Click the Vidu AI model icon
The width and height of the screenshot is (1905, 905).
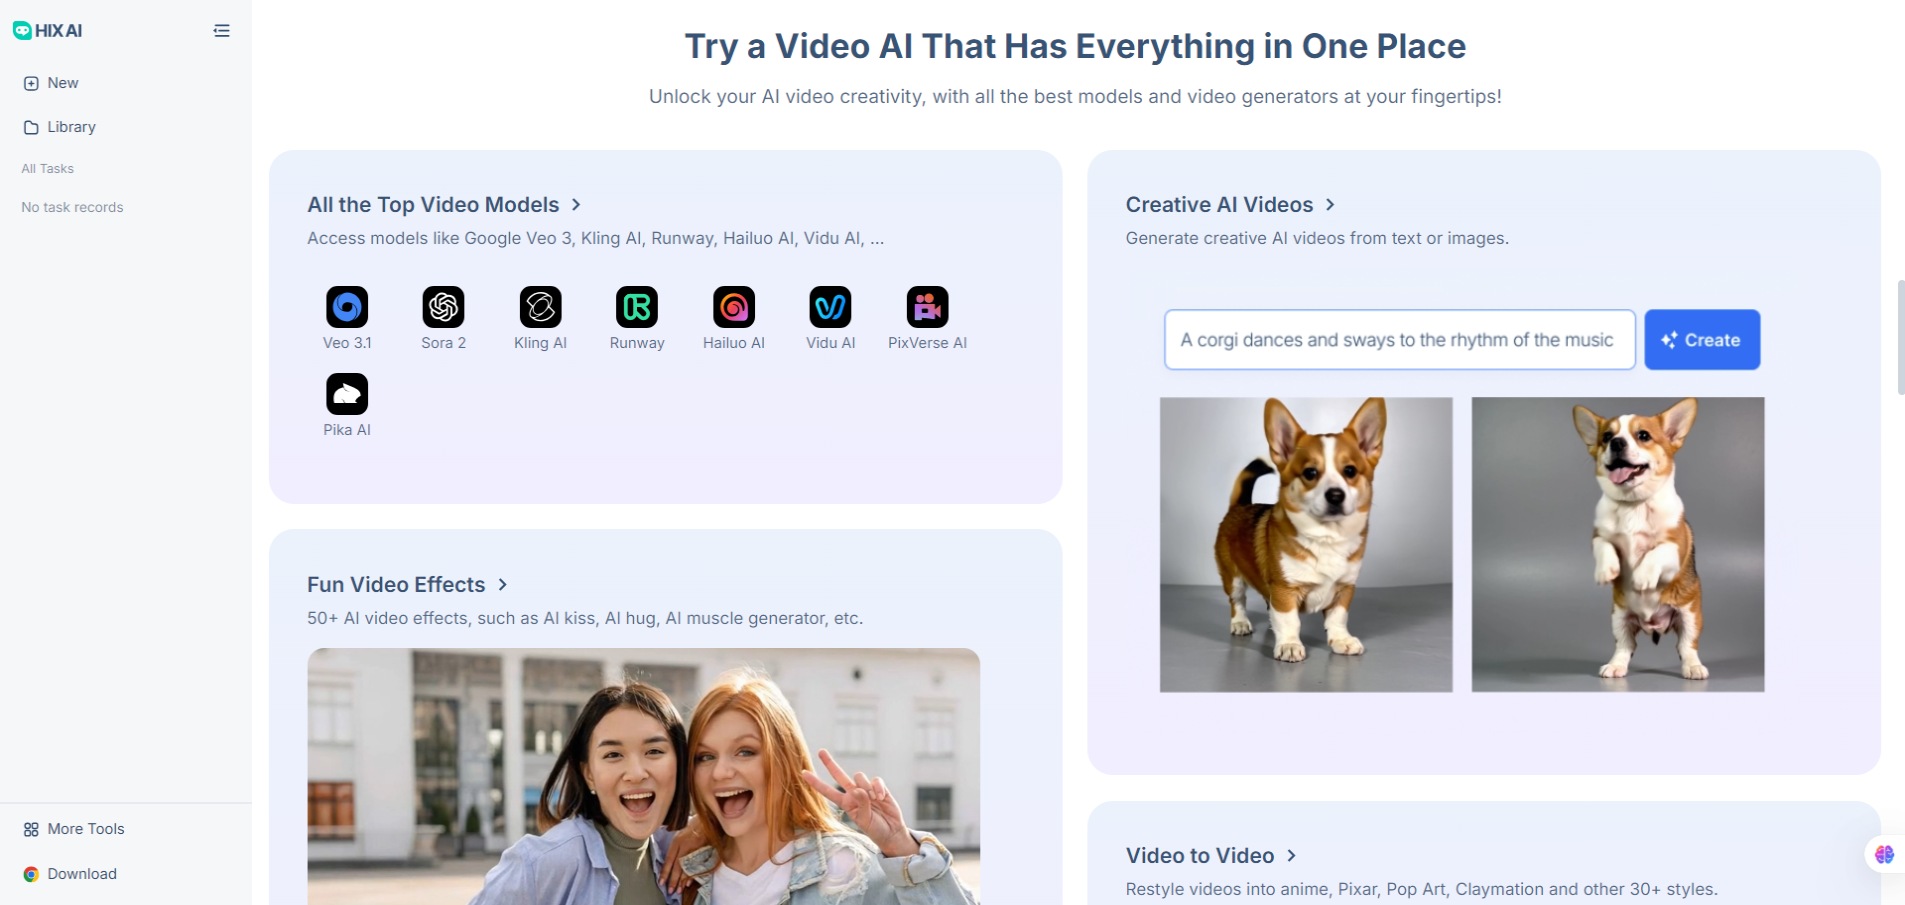point(830,307)
